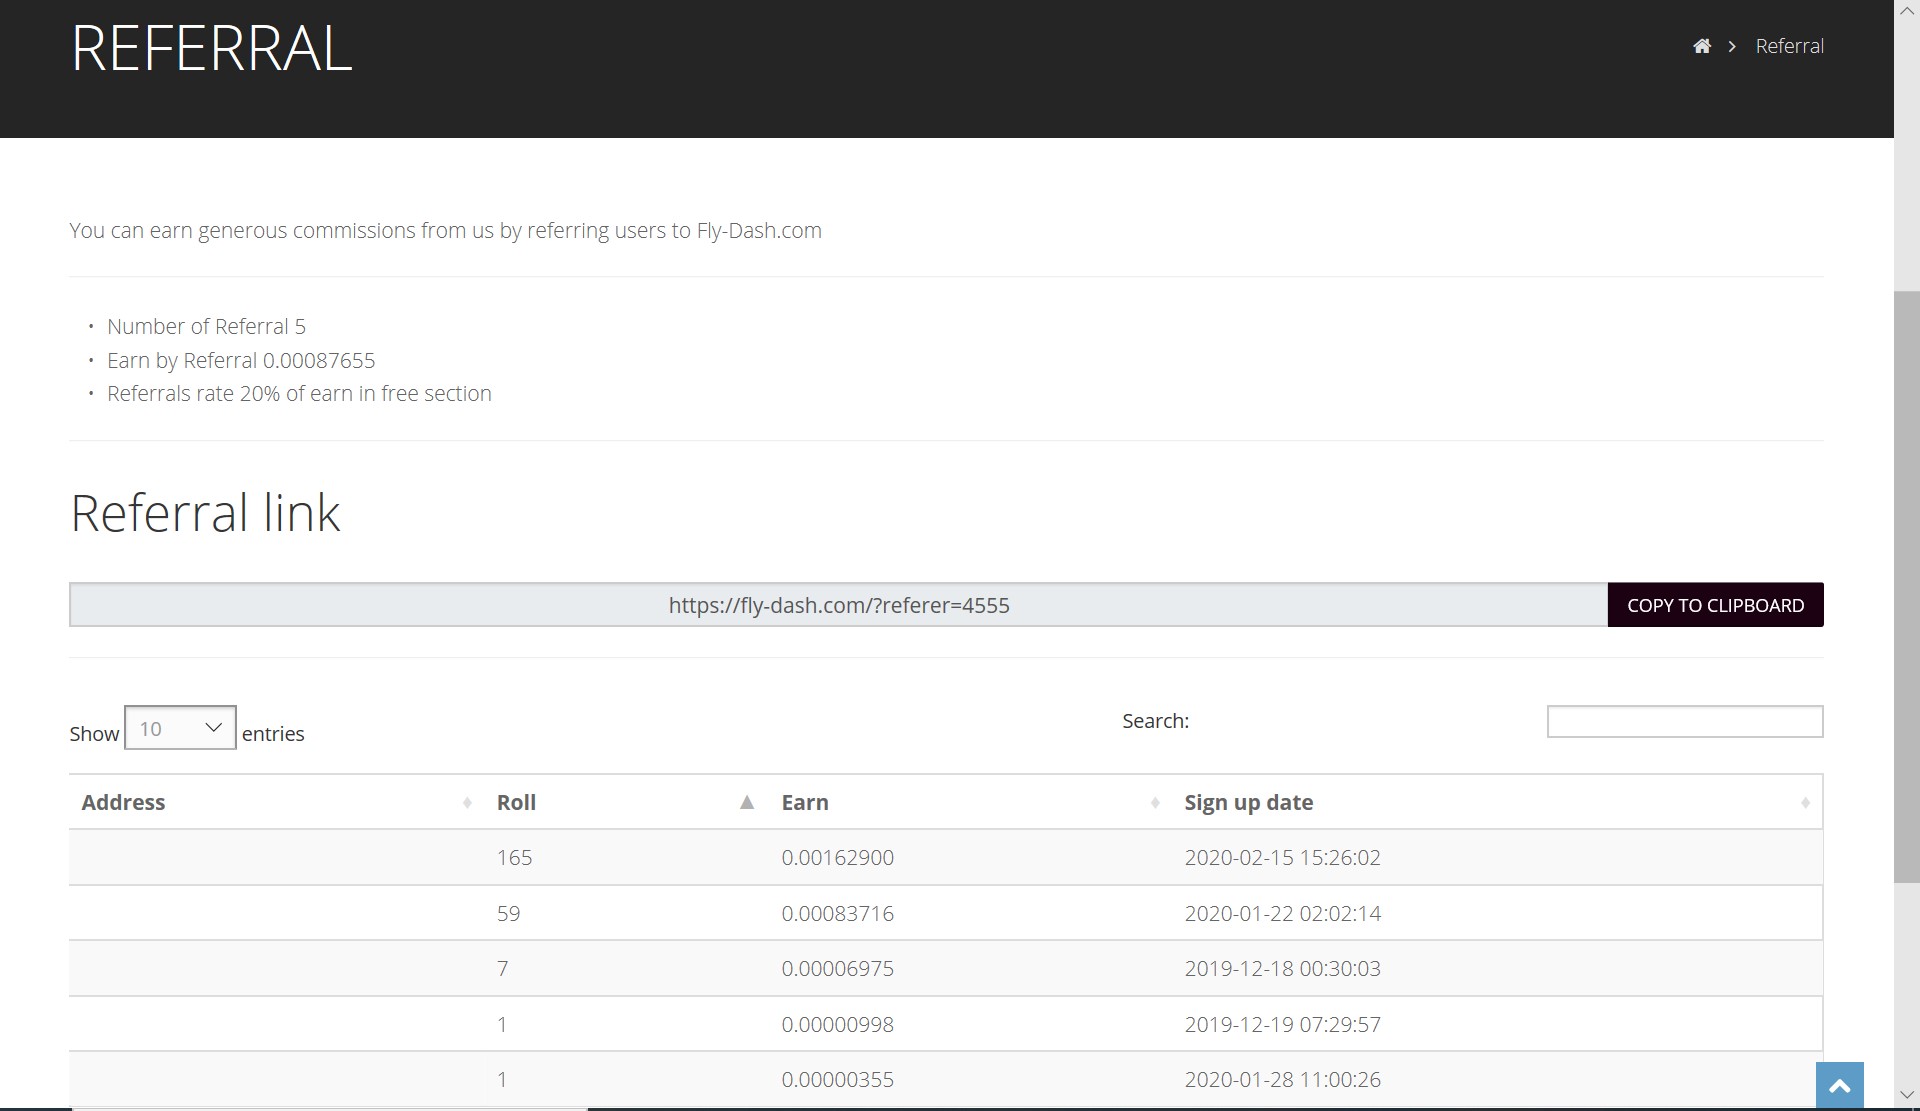
Task: Sort by Sign up date arrows icon
Action: (x=1805, y=802)
